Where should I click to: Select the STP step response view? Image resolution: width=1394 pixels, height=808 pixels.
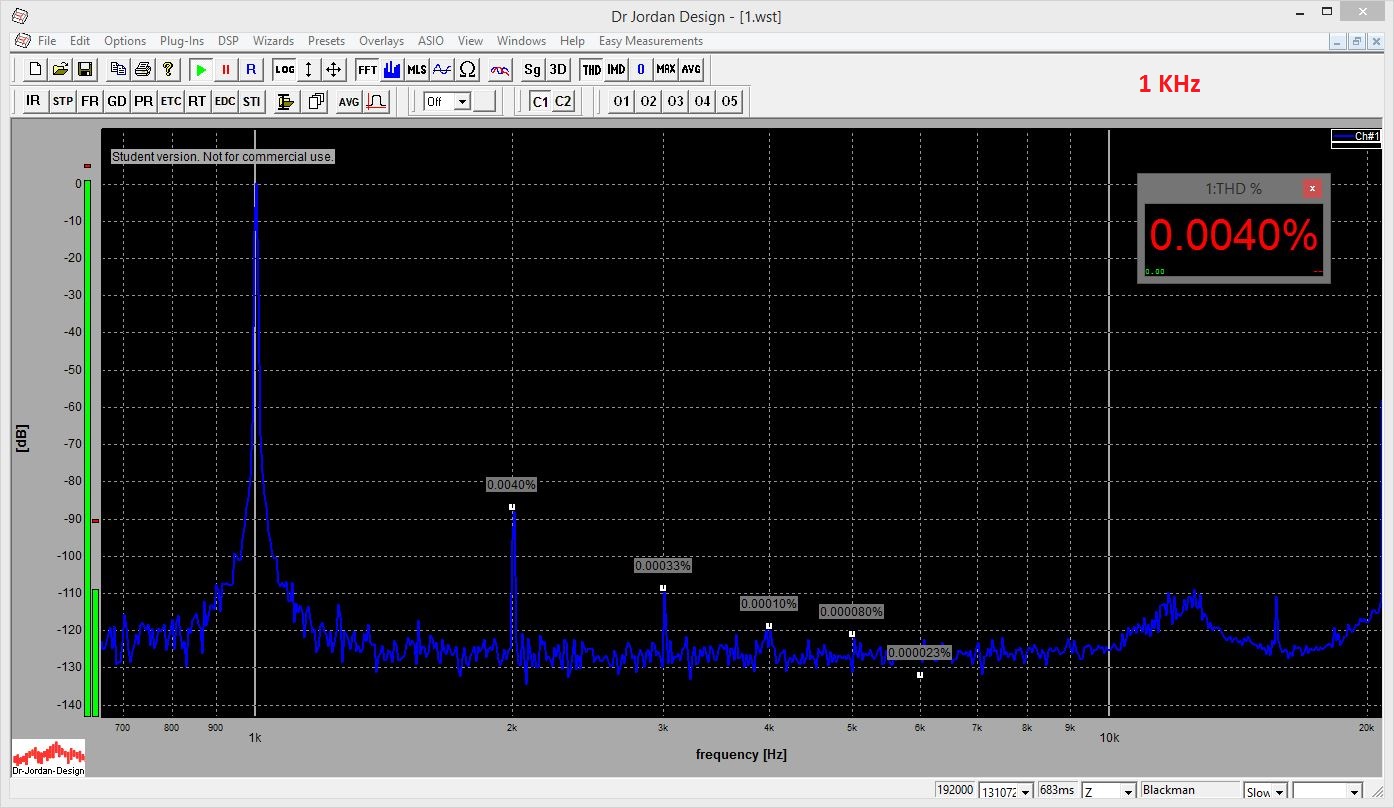[63, 101]
